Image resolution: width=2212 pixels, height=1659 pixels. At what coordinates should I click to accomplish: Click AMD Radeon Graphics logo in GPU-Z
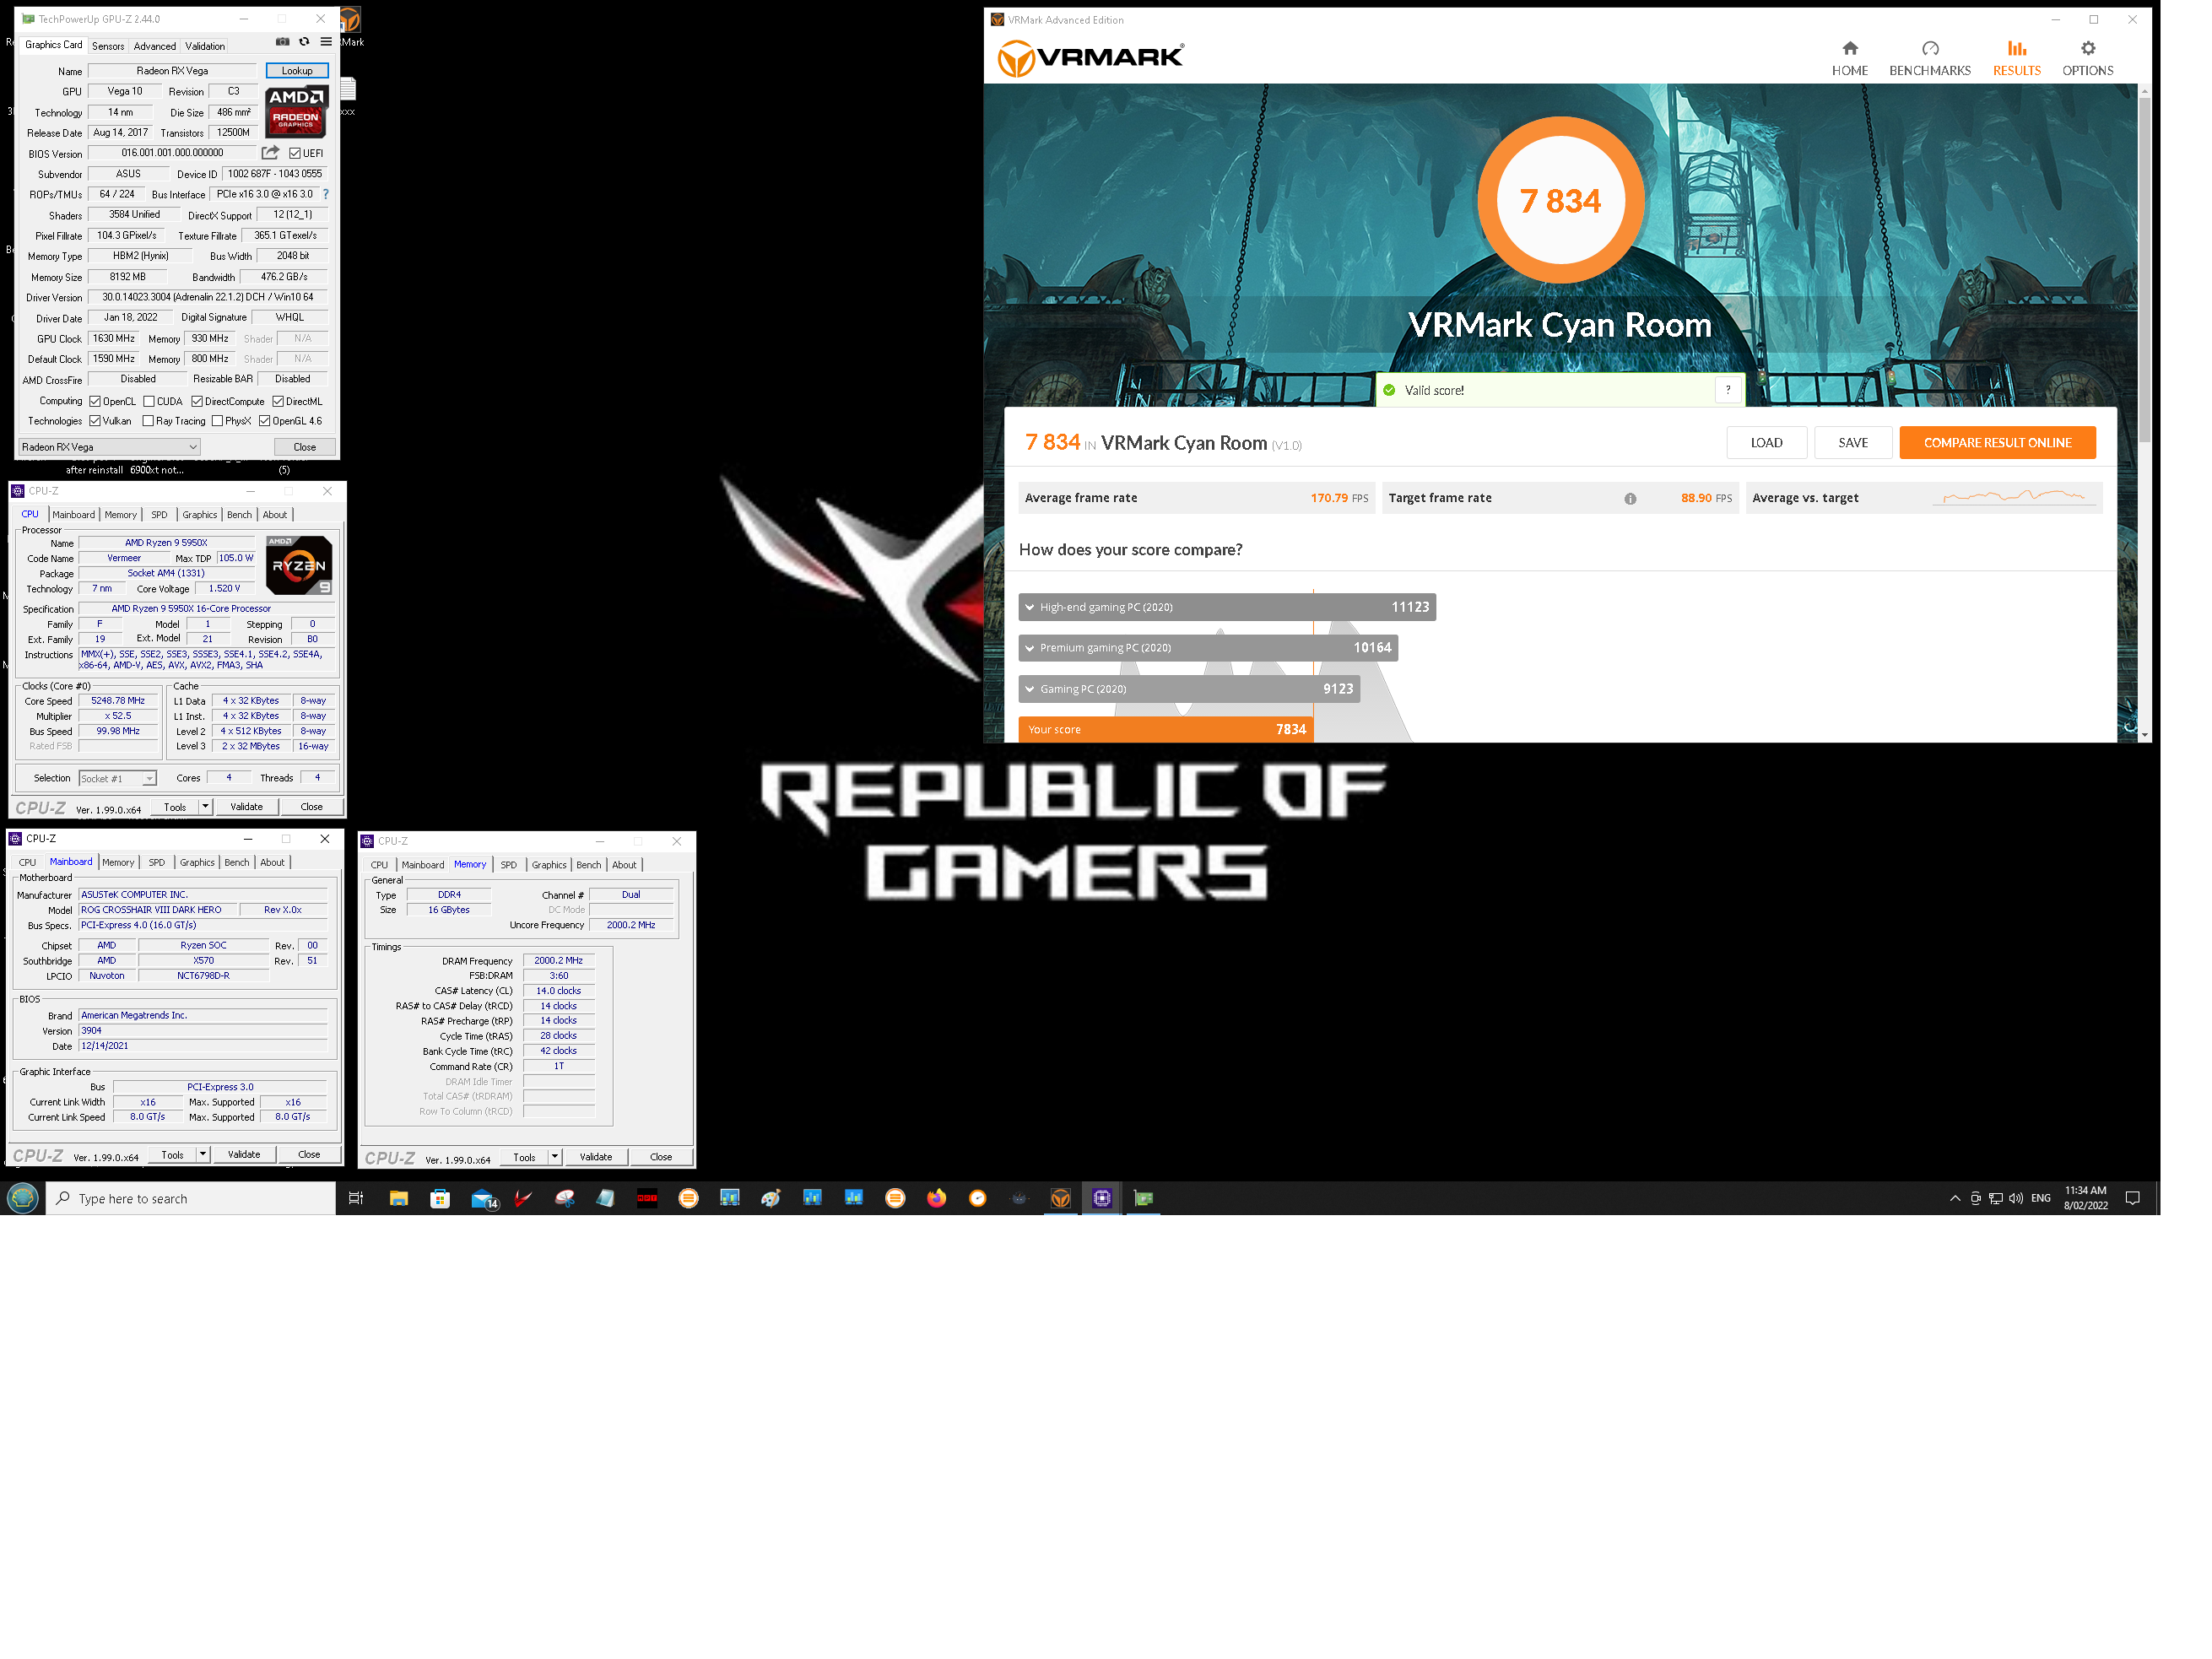(297, 111)
